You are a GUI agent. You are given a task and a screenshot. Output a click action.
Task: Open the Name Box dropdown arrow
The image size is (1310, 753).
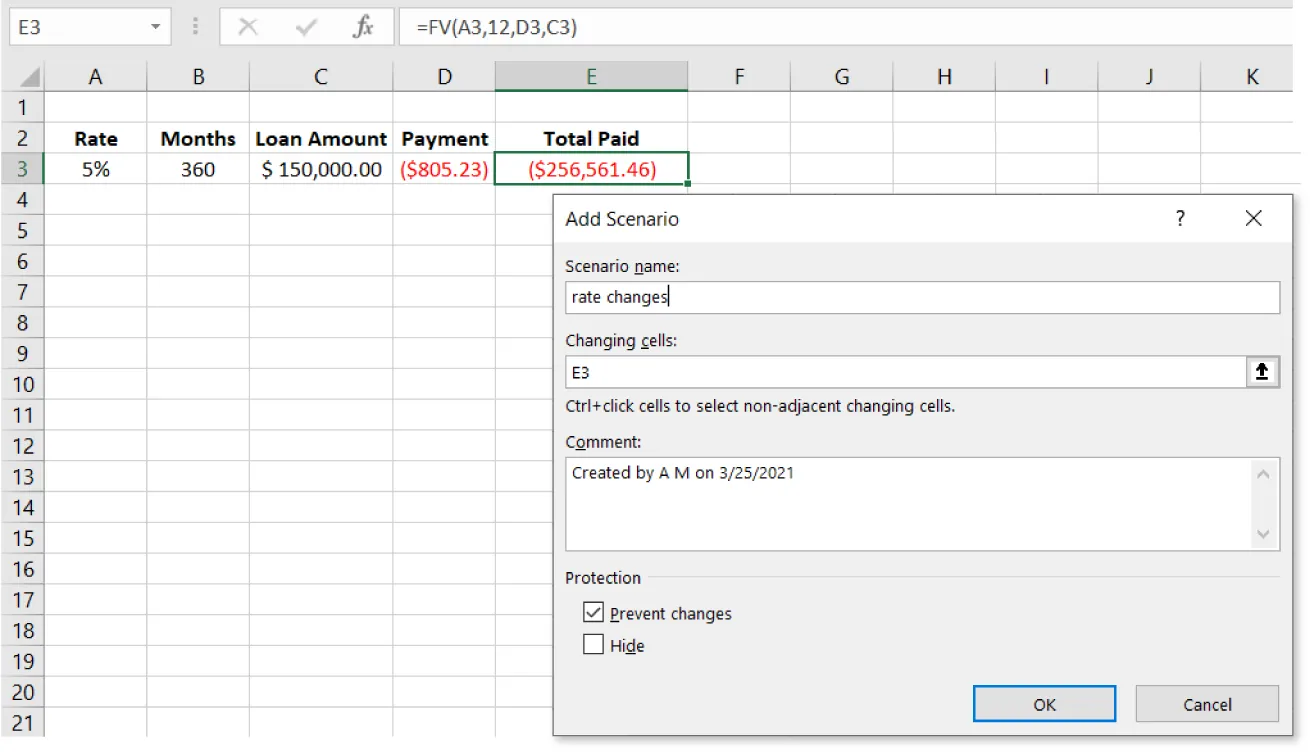tap(155, 27)
